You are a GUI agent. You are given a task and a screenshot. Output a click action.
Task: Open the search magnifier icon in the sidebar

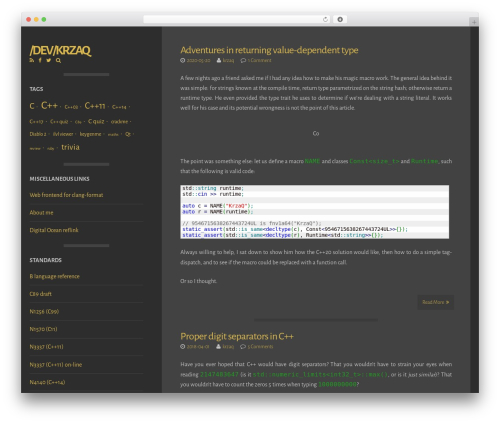tap(58, 60)
